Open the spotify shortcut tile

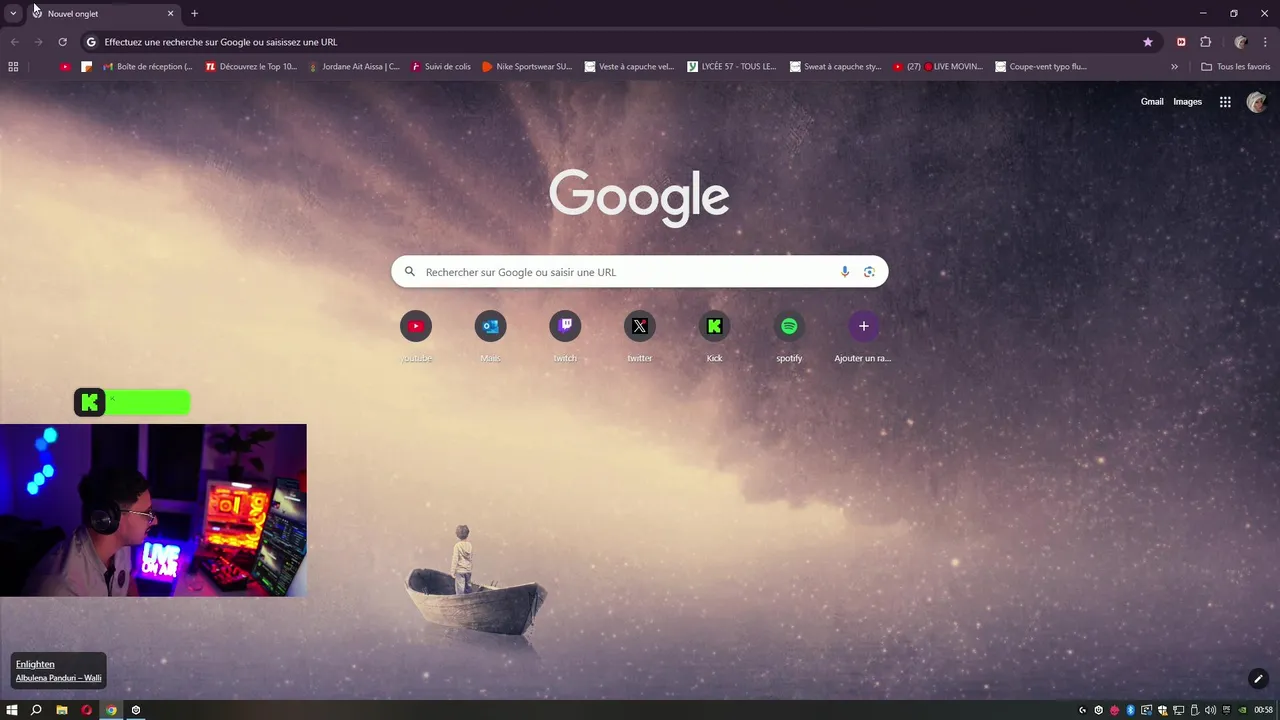789,336
